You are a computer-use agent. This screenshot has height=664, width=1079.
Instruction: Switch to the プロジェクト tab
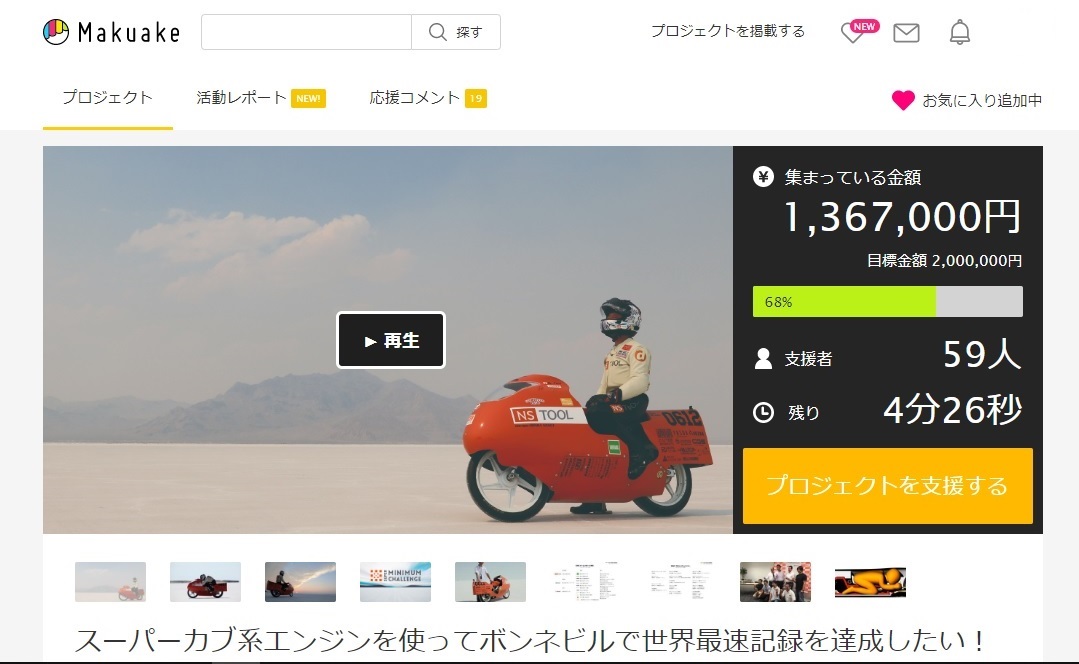pos(107,98)
